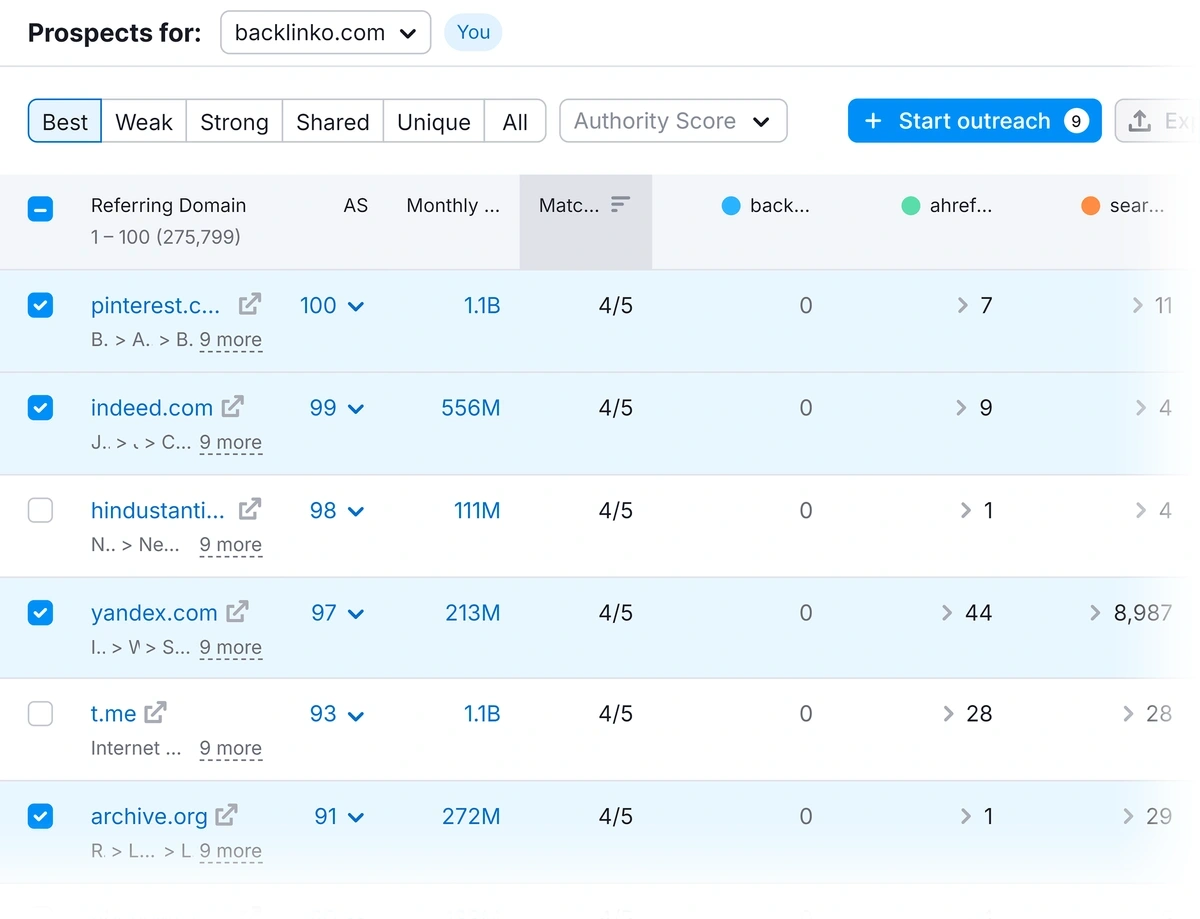1200x919 pixels.
Task: Click the green ahrefs column dot
Action: click(911, 206)
